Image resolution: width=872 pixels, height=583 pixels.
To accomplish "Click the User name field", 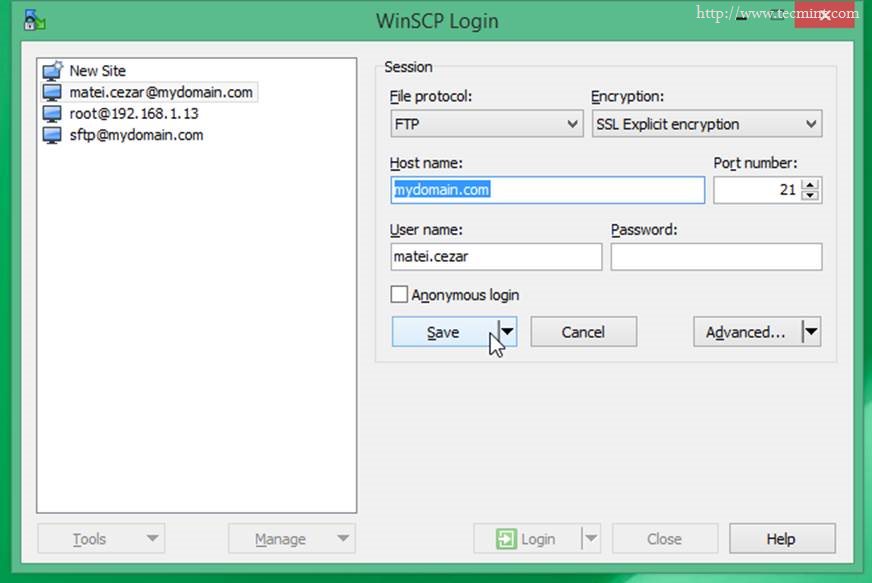I will (x=496, y=256).
